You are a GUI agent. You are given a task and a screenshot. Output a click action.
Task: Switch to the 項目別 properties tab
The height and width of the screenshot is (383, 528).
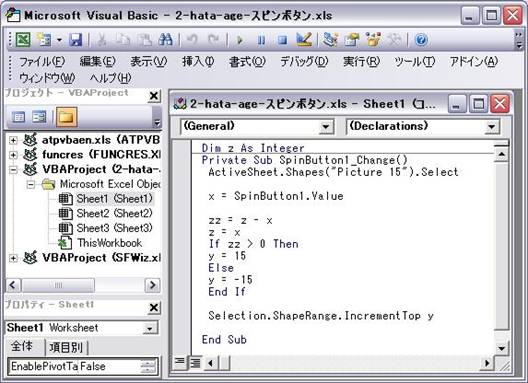pyautogui.click(x=66, y=347)
